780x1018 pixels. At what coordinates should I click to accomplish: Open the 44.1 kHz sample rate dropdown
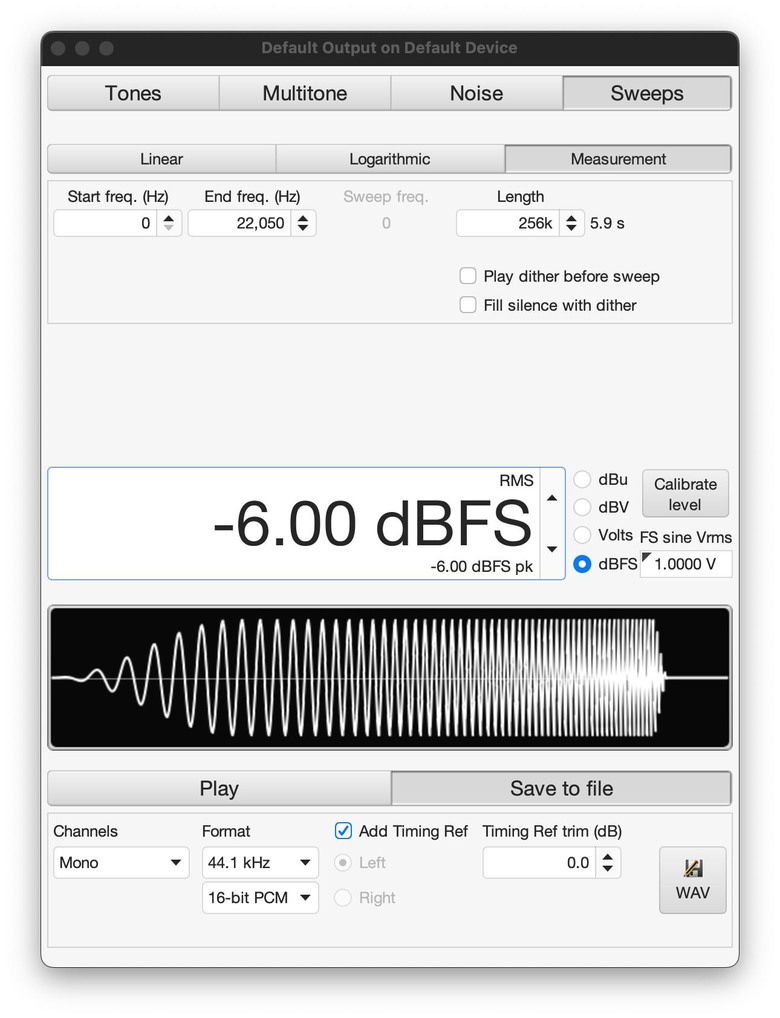(x=260, y=863)
